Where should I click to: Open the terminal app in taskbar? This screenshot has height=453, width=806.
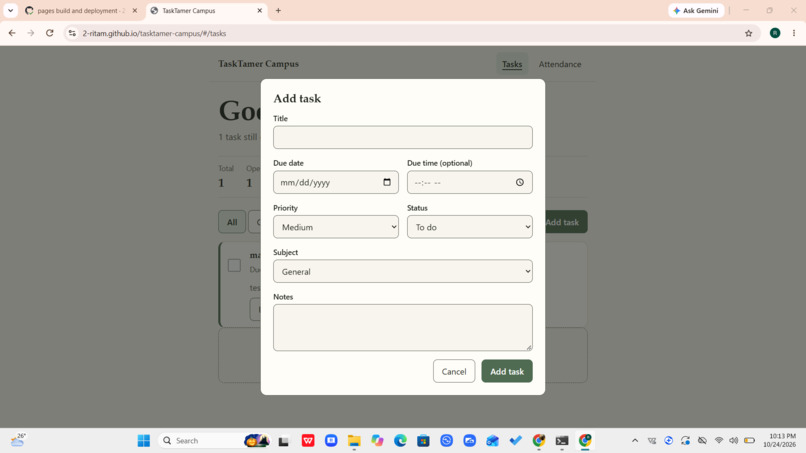pos(562,441)
